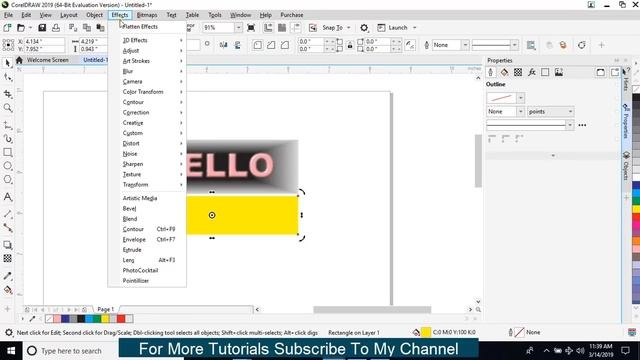Select the Ellipse tool
Screen dimensions: 640x360
coord(7,166)
